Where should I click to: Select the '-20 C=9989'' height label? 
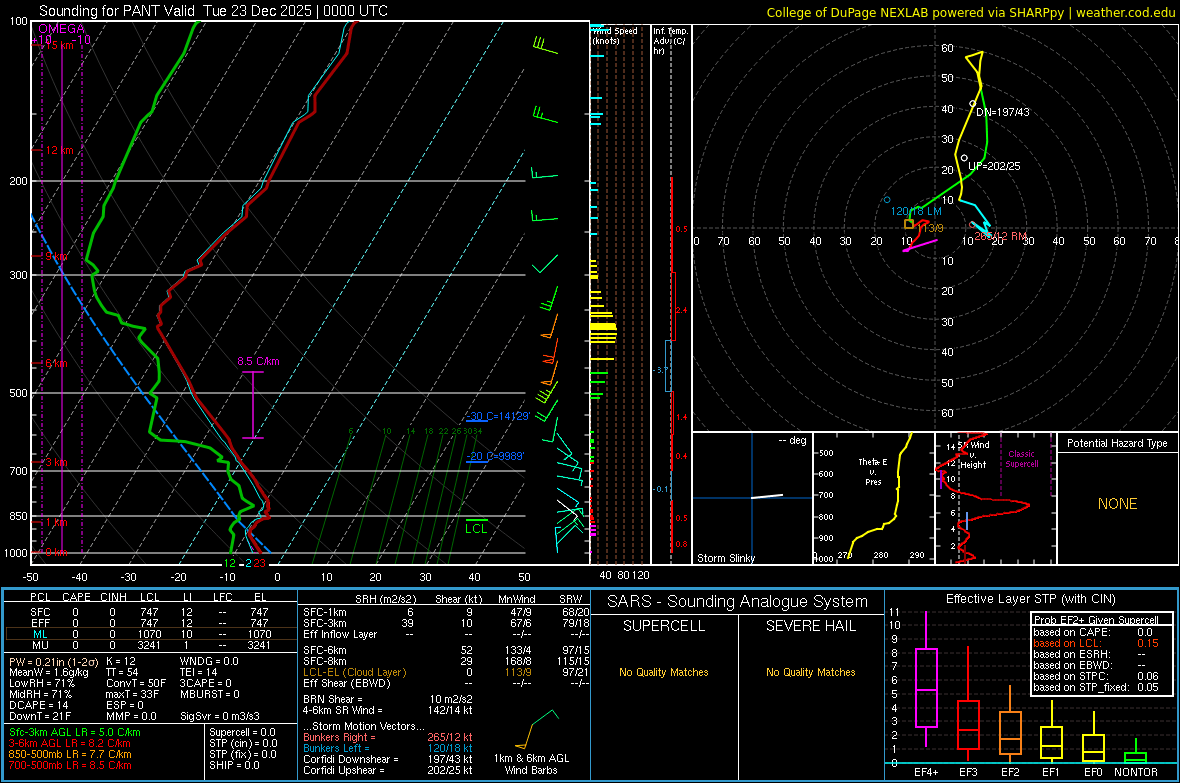coord(494,456)
